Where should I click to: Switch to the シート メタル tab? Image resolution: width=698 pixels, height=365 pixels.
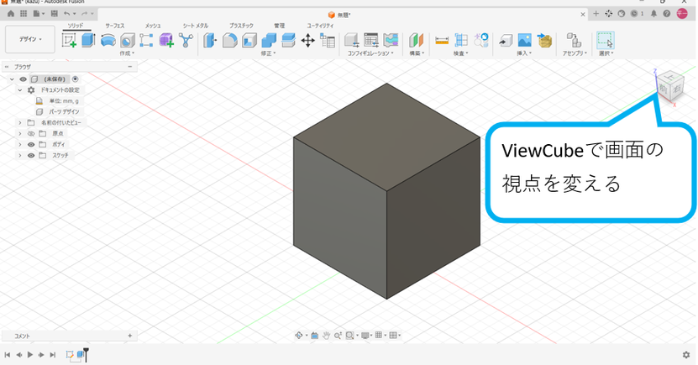195,26
